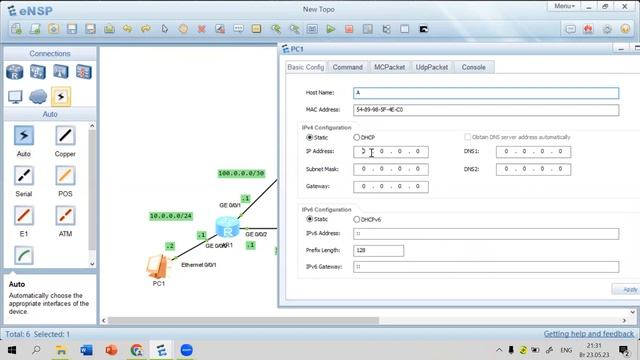Open the MCPacket tab
Screen dimensions: 640x360
[x=389, y=67]
